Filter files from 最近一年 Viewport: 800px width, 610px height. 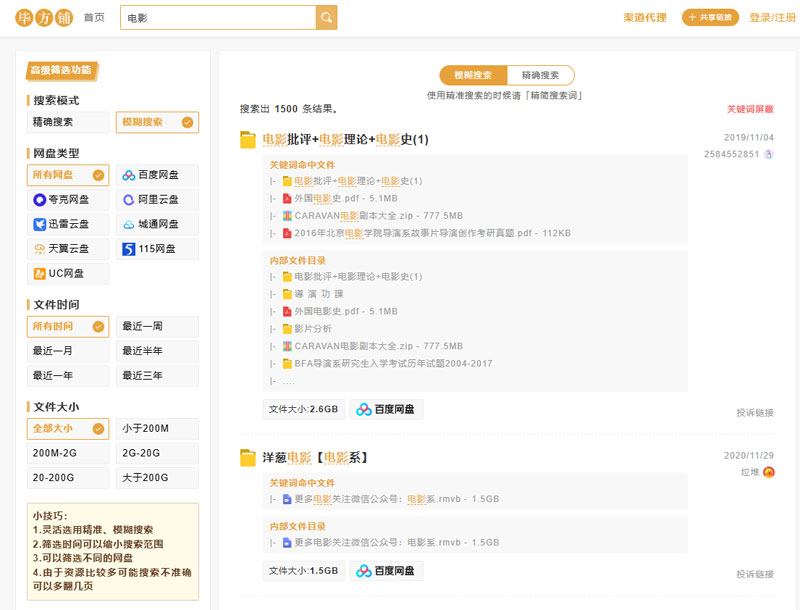[x=68, y=375]
